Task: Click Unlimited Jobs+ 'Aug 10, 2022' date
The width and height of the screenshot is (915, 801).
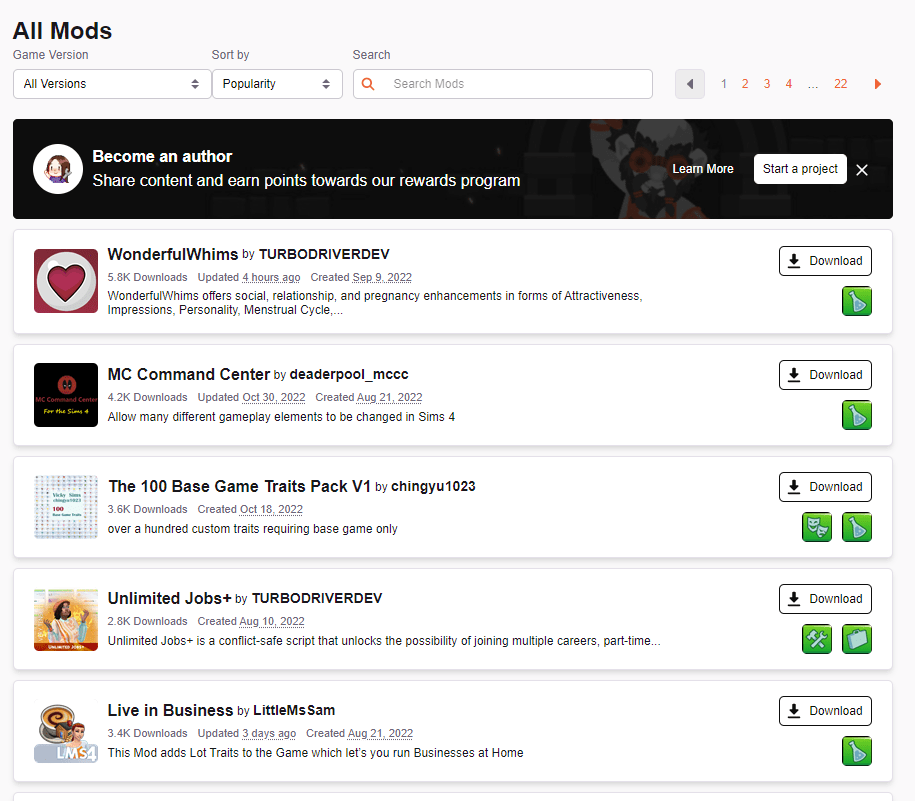Action: tap(272, 621)
